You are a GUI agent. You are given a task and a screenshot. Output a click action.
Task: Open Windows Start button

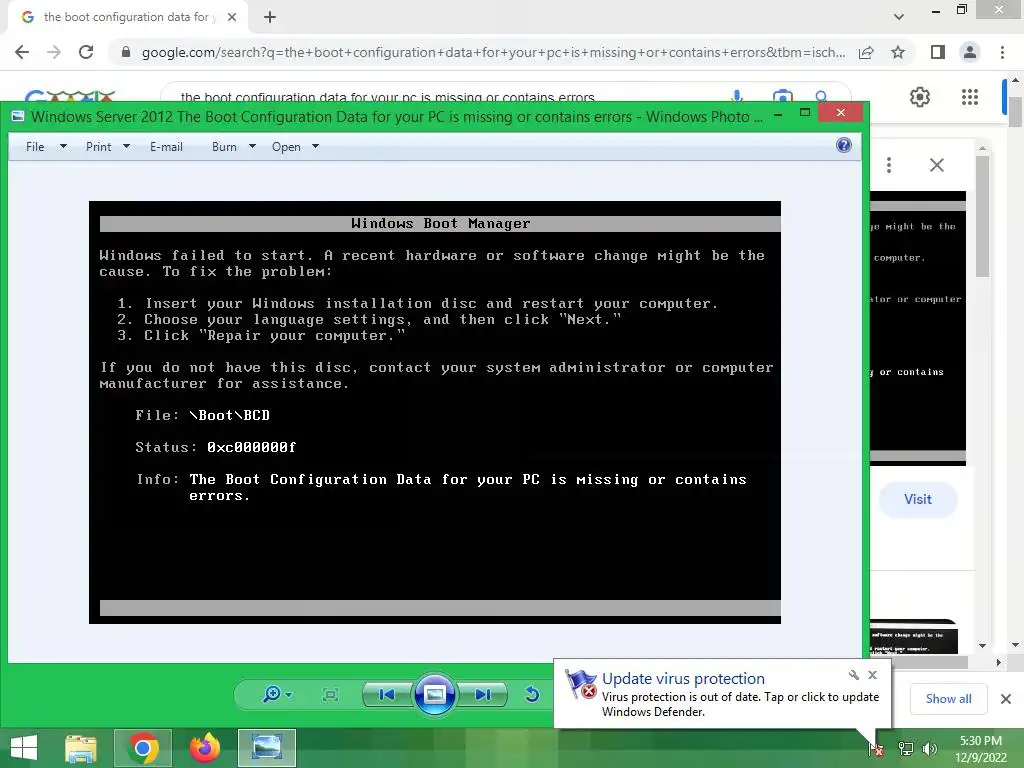coord(24,748)
